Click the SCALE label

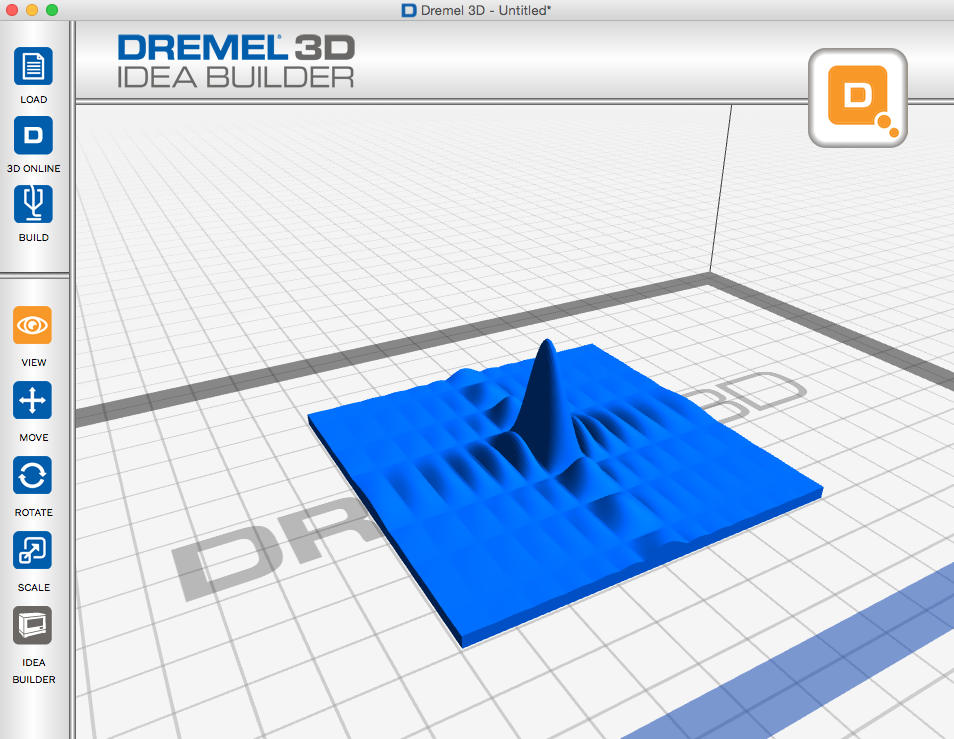pyautogui.click(x=33, y=588)
